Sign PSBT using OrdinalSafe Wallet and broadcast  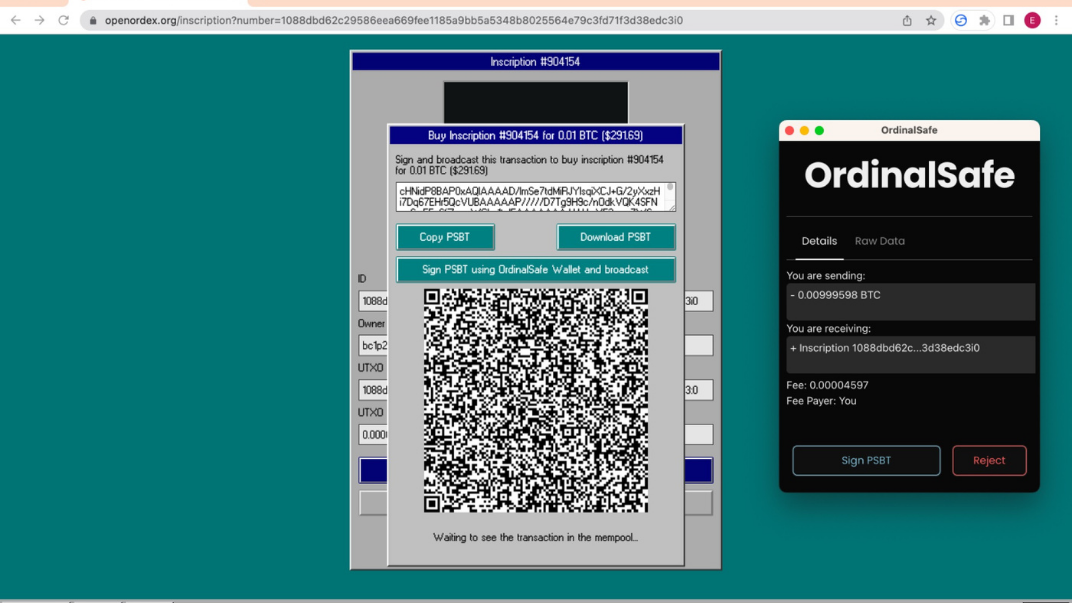[x=535, y=269]
